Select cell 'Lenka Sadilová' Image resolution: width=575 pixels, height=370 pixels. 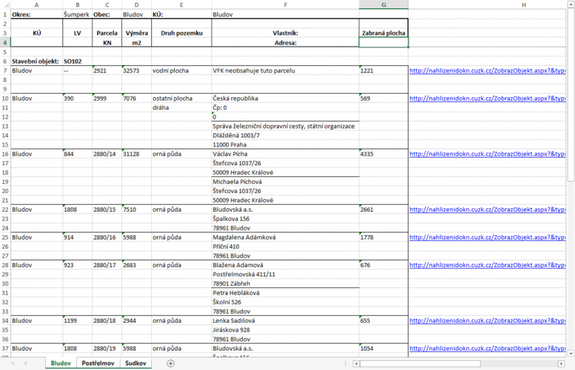pos(285,320)
